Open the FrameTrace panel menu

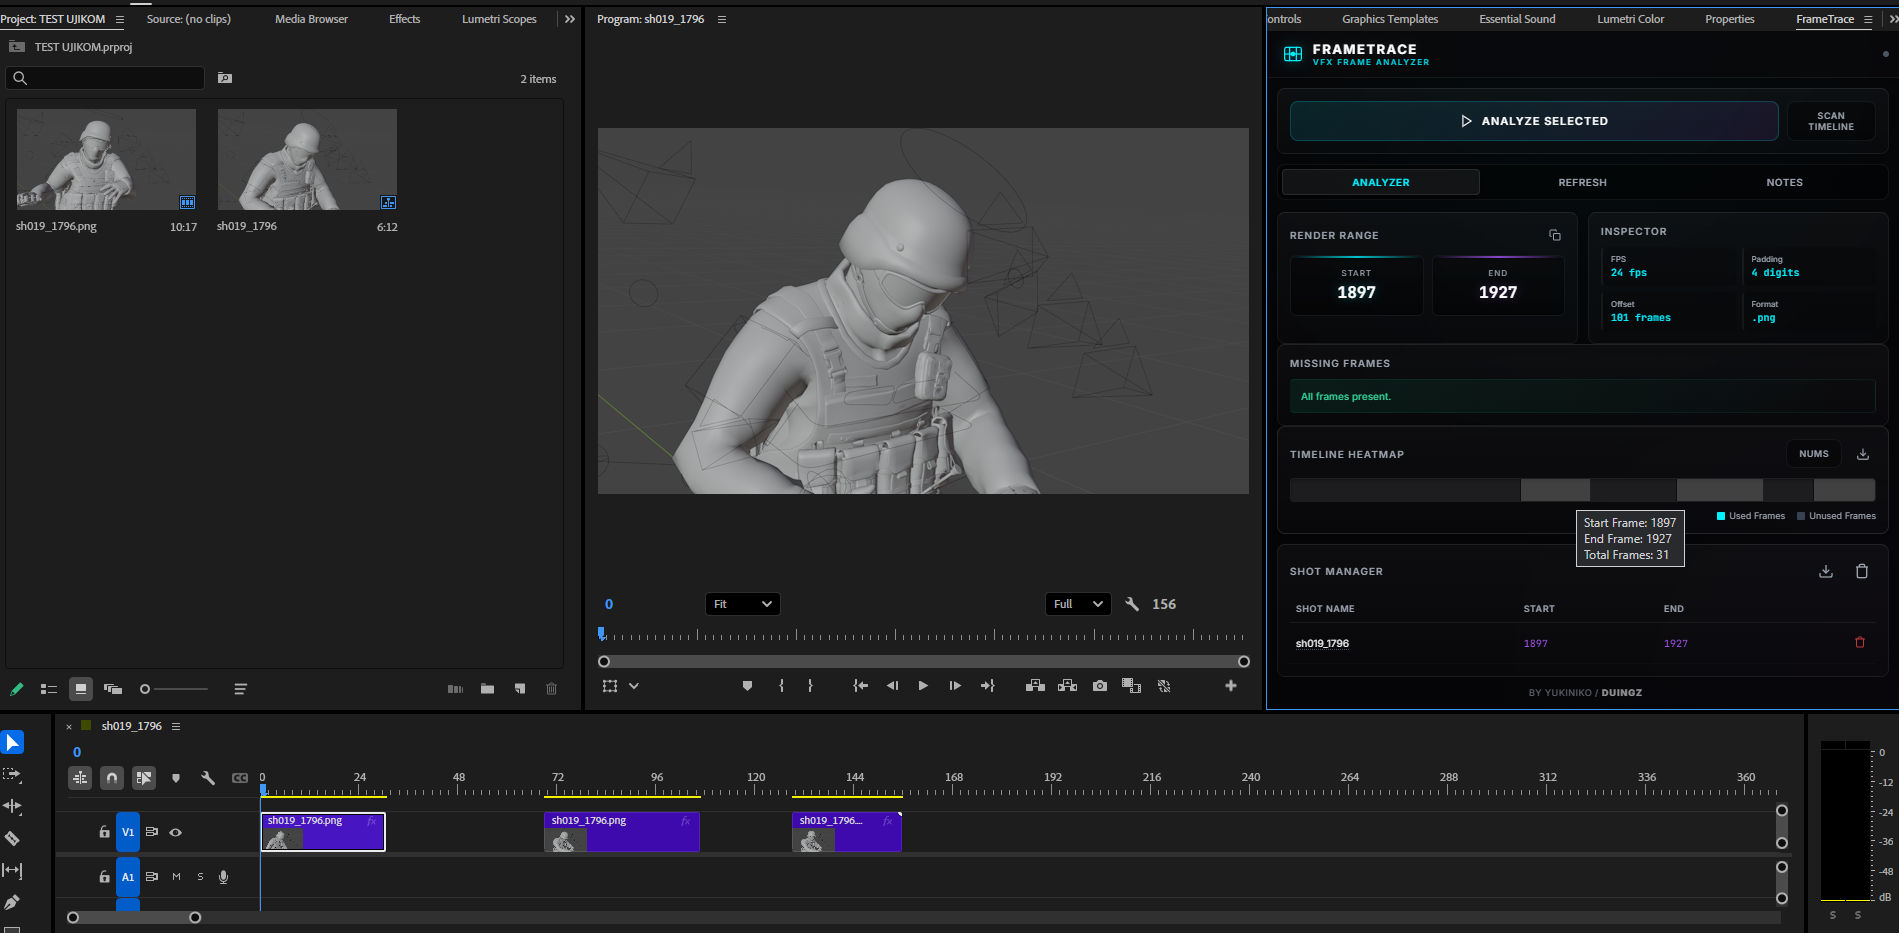coord(1868,19)
